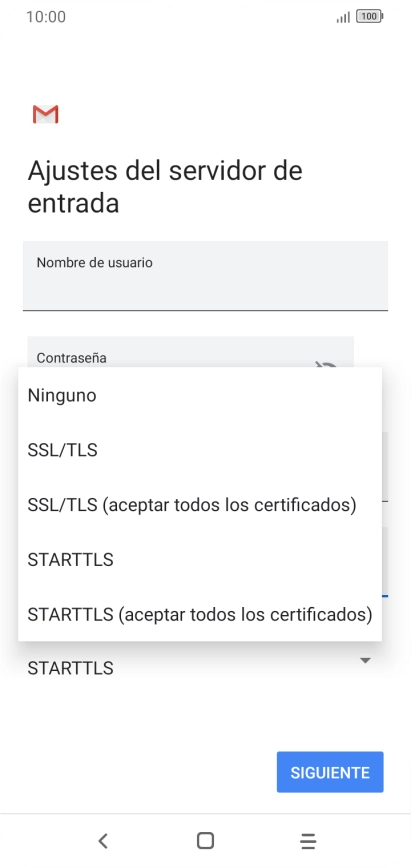The width and height of the screenshot is (411, 868).
Task: Choose plain SSL/TLS from the list
Action: [200, 450]
